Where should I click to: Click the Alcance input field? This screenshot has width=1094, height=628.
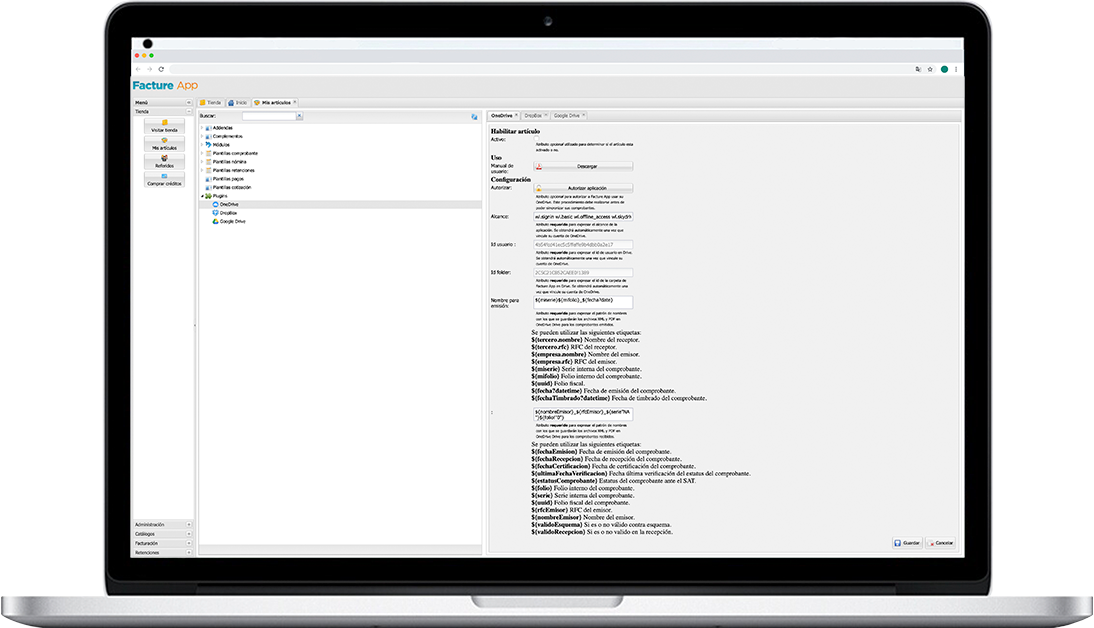coord(583,216)
